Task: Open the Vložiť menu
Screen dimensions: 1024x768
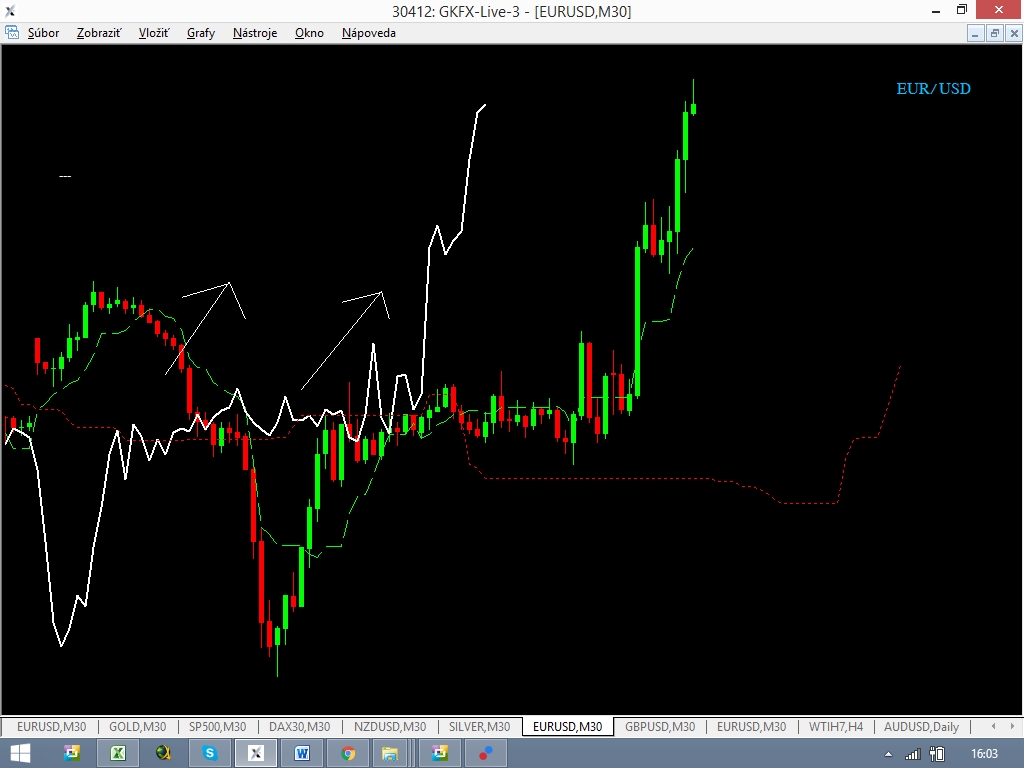Action: (x=153, y=33)
